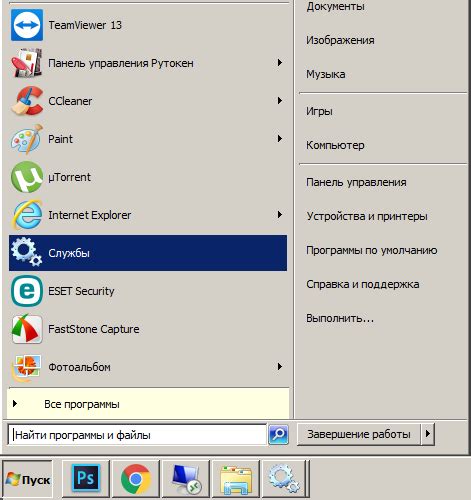This screenshot has width=471, height=500.
Task: Click the search magnifier button
Action: 278,434
